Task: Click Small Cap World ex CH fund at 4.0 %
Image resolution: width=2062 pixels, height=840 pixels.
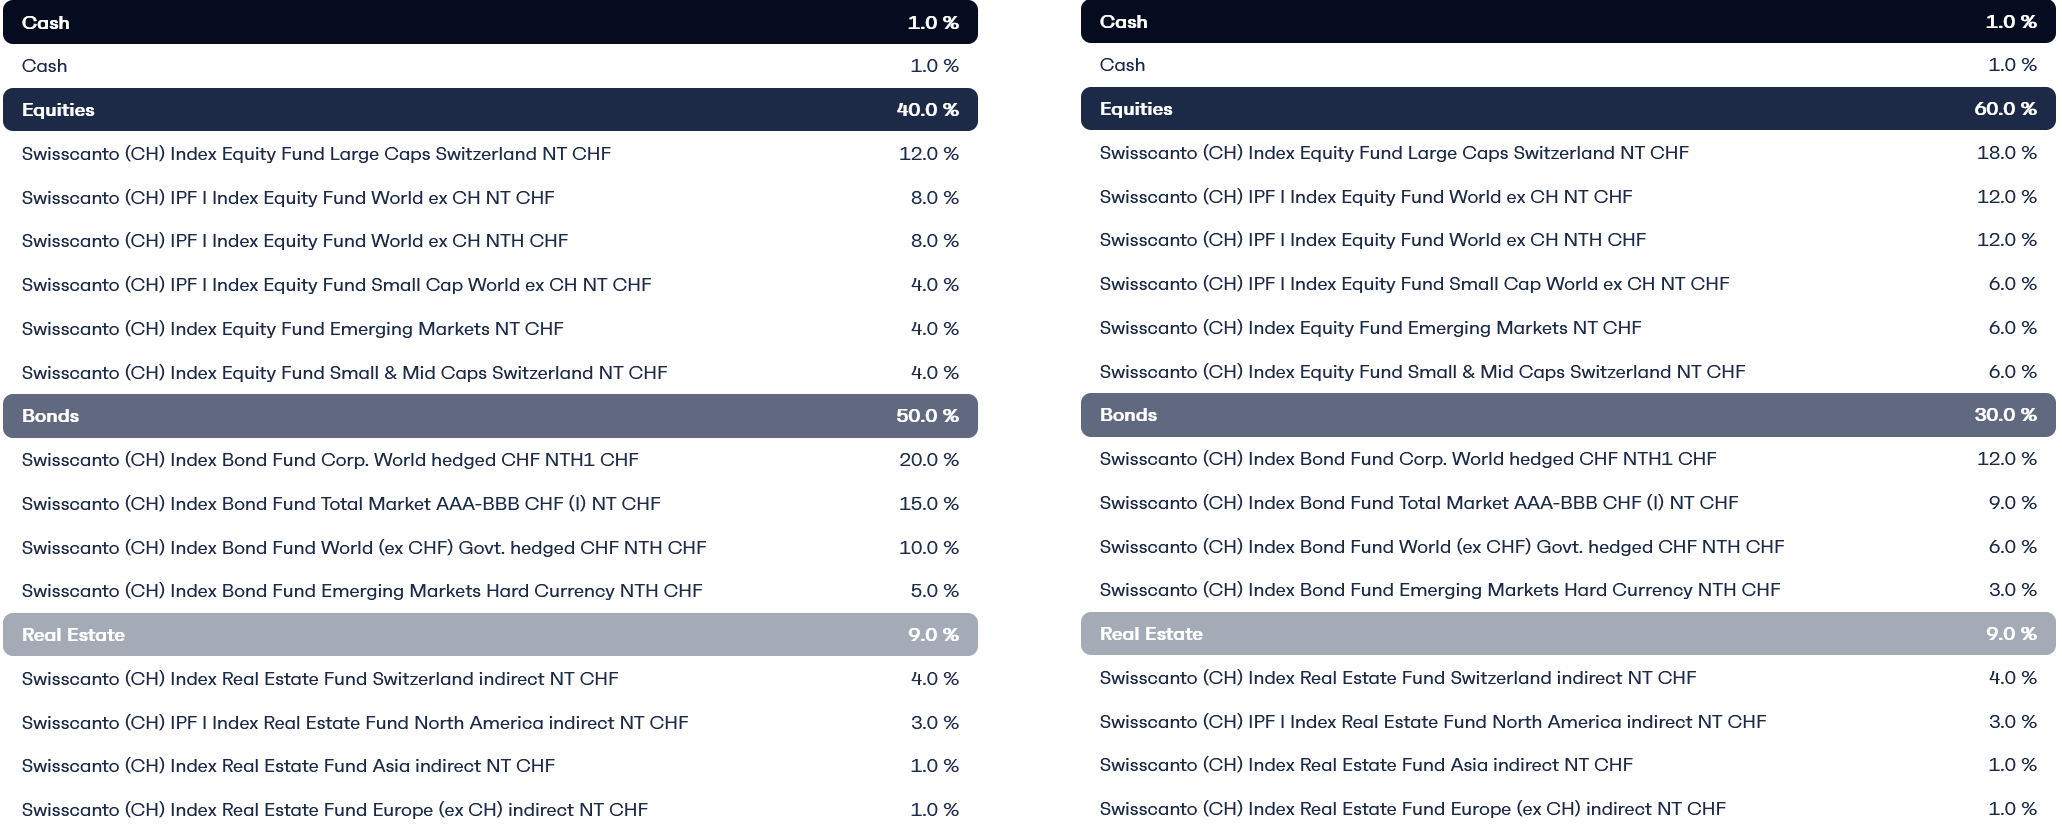Action: (336, 285)
